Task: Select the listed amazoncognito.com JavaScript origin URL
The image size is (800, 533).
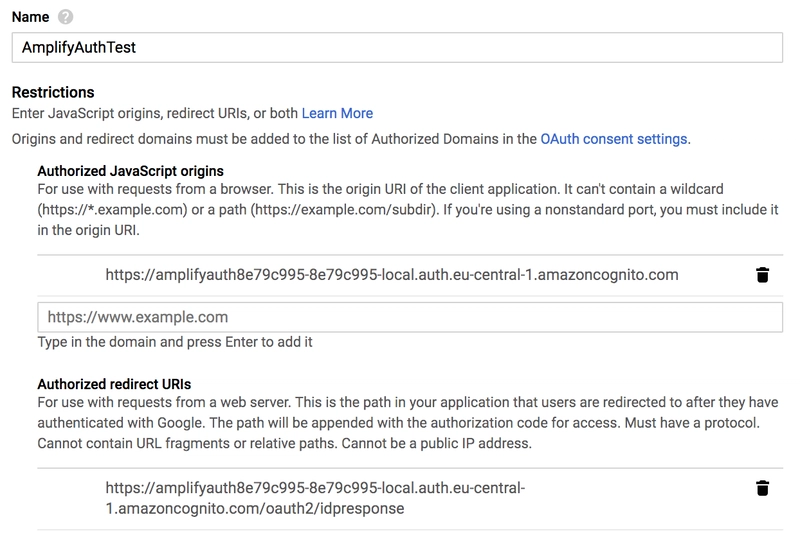Action: 392,275
